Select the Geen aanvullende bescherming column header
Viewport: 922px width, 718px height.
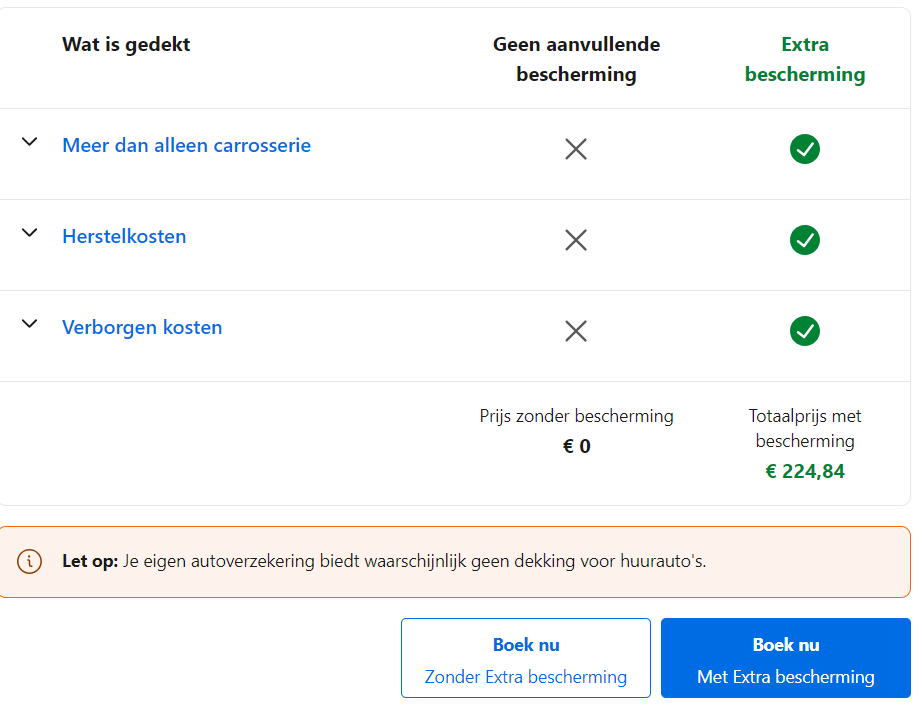click(x=576, y=59)
